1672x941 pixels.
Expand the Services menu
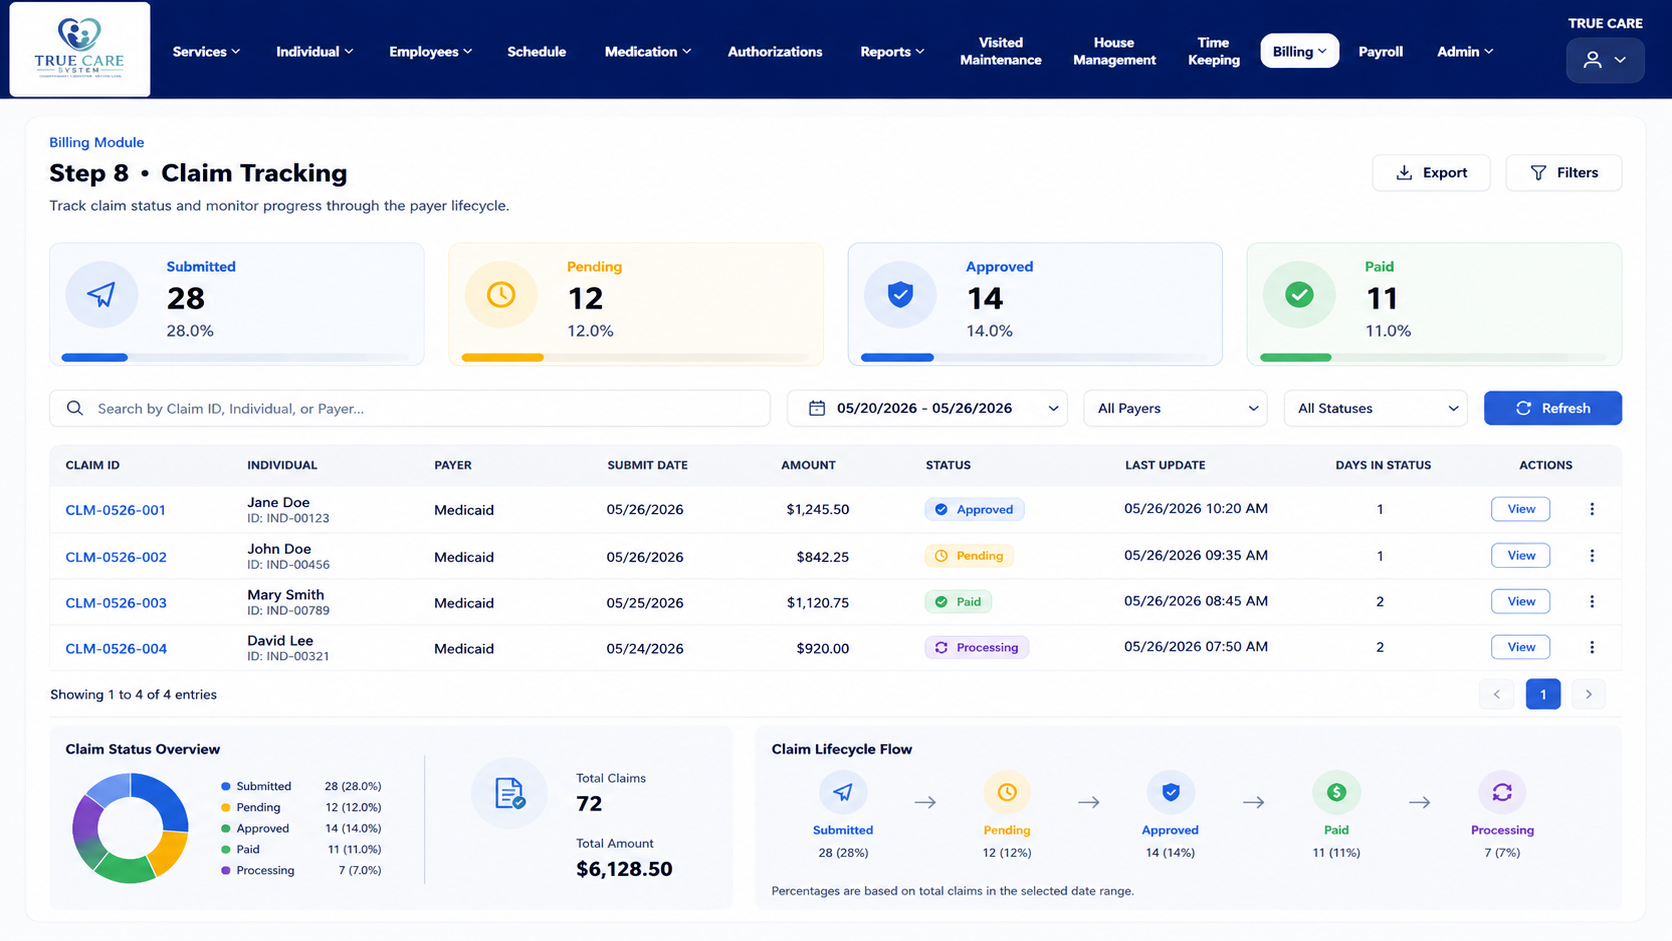tap(206, 51)
